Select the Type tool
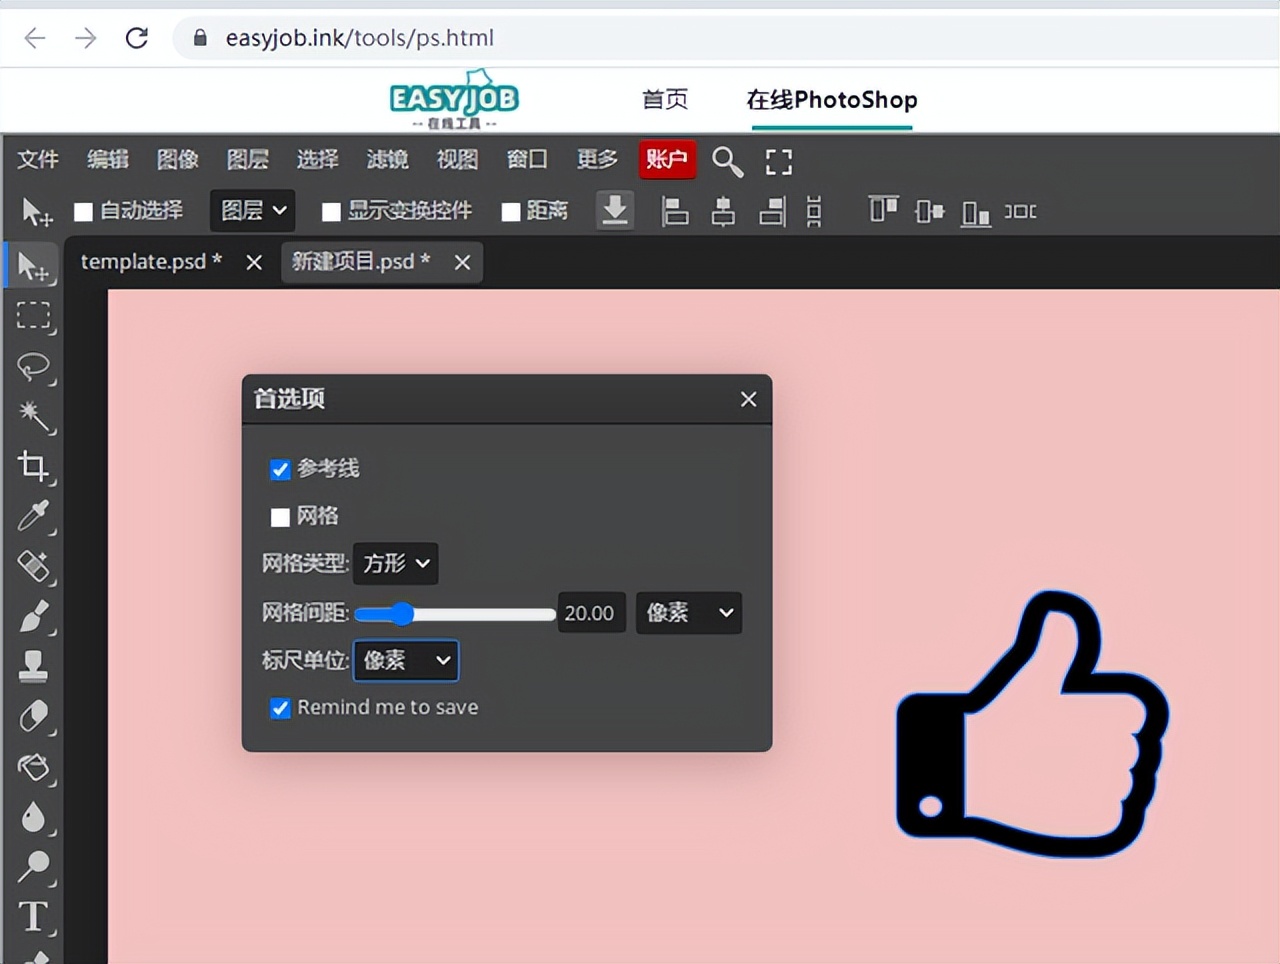The height and width of the screenshot is (964, 1280). [x=35, y=916]
